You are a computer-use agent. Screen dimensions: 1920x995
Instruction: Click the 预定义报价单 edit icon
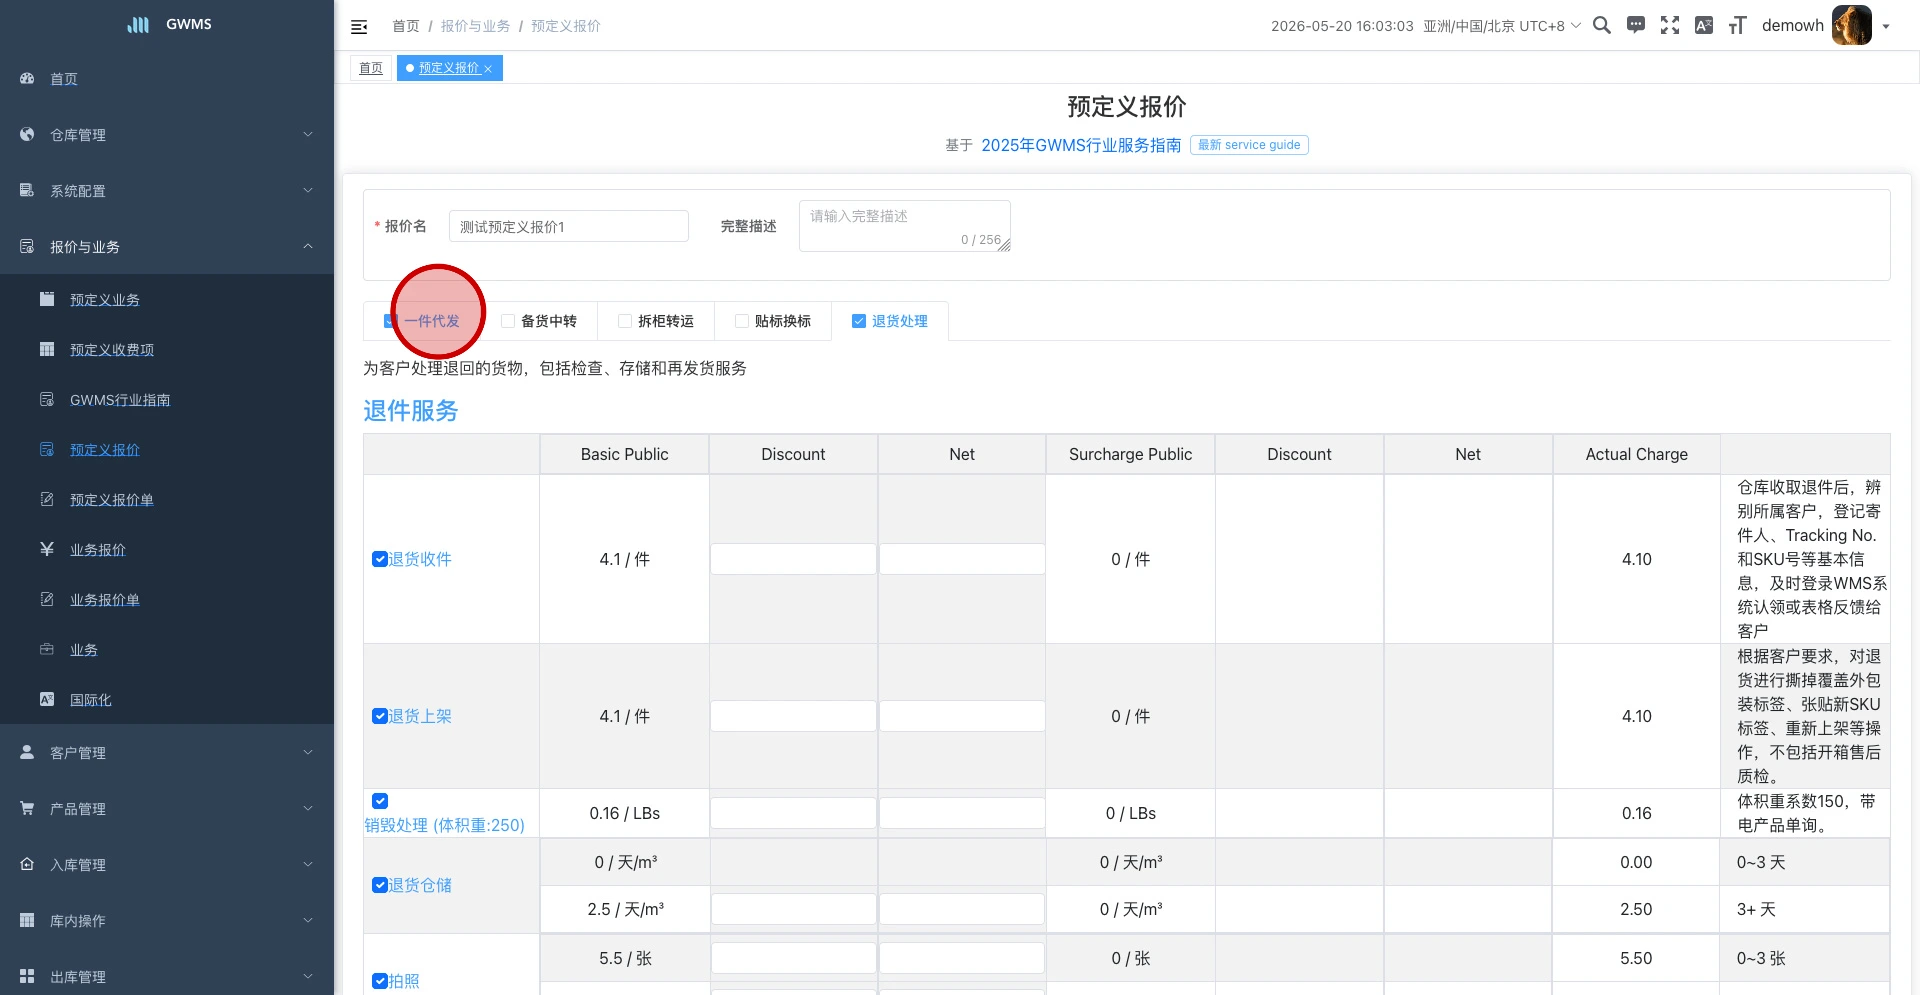(x=47, y=499)
